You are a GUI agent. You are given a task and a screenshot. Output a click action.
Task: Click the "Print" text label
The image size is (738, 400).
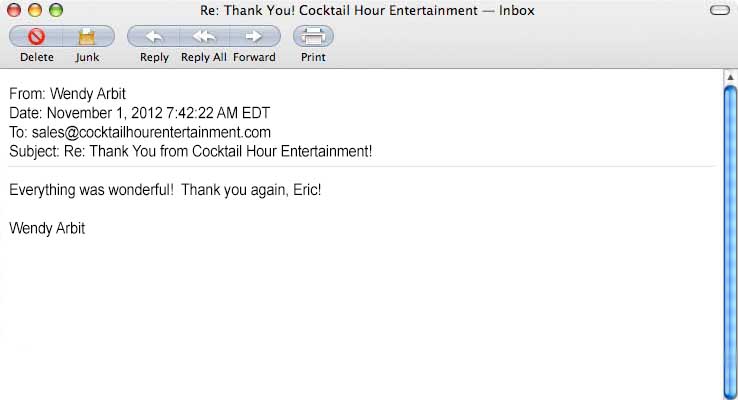[x=313, y=57]
